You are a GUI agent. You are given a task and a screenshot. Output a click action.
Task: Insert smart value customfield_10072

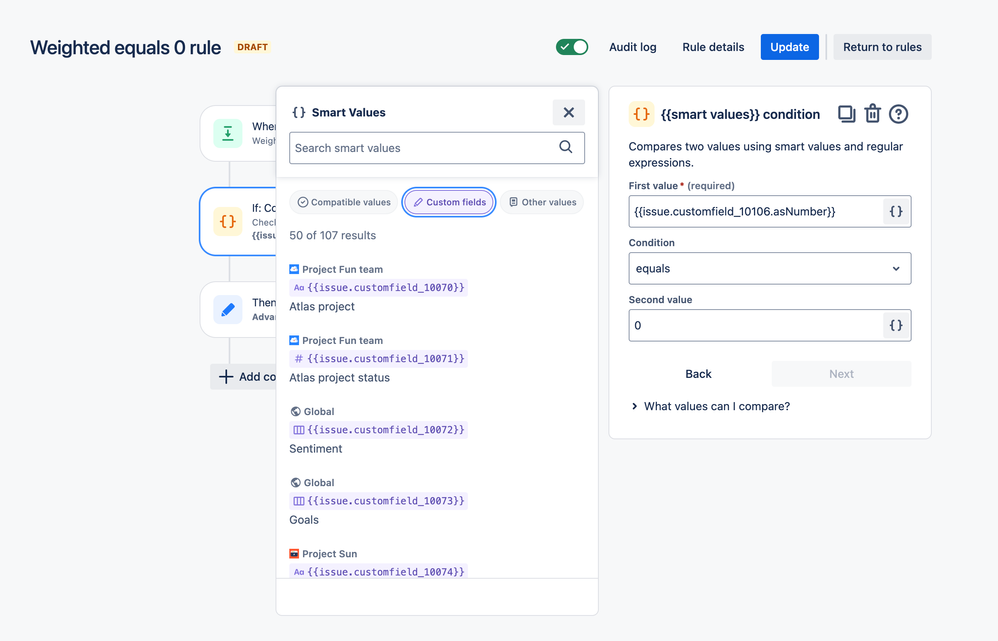pos(379,430)
